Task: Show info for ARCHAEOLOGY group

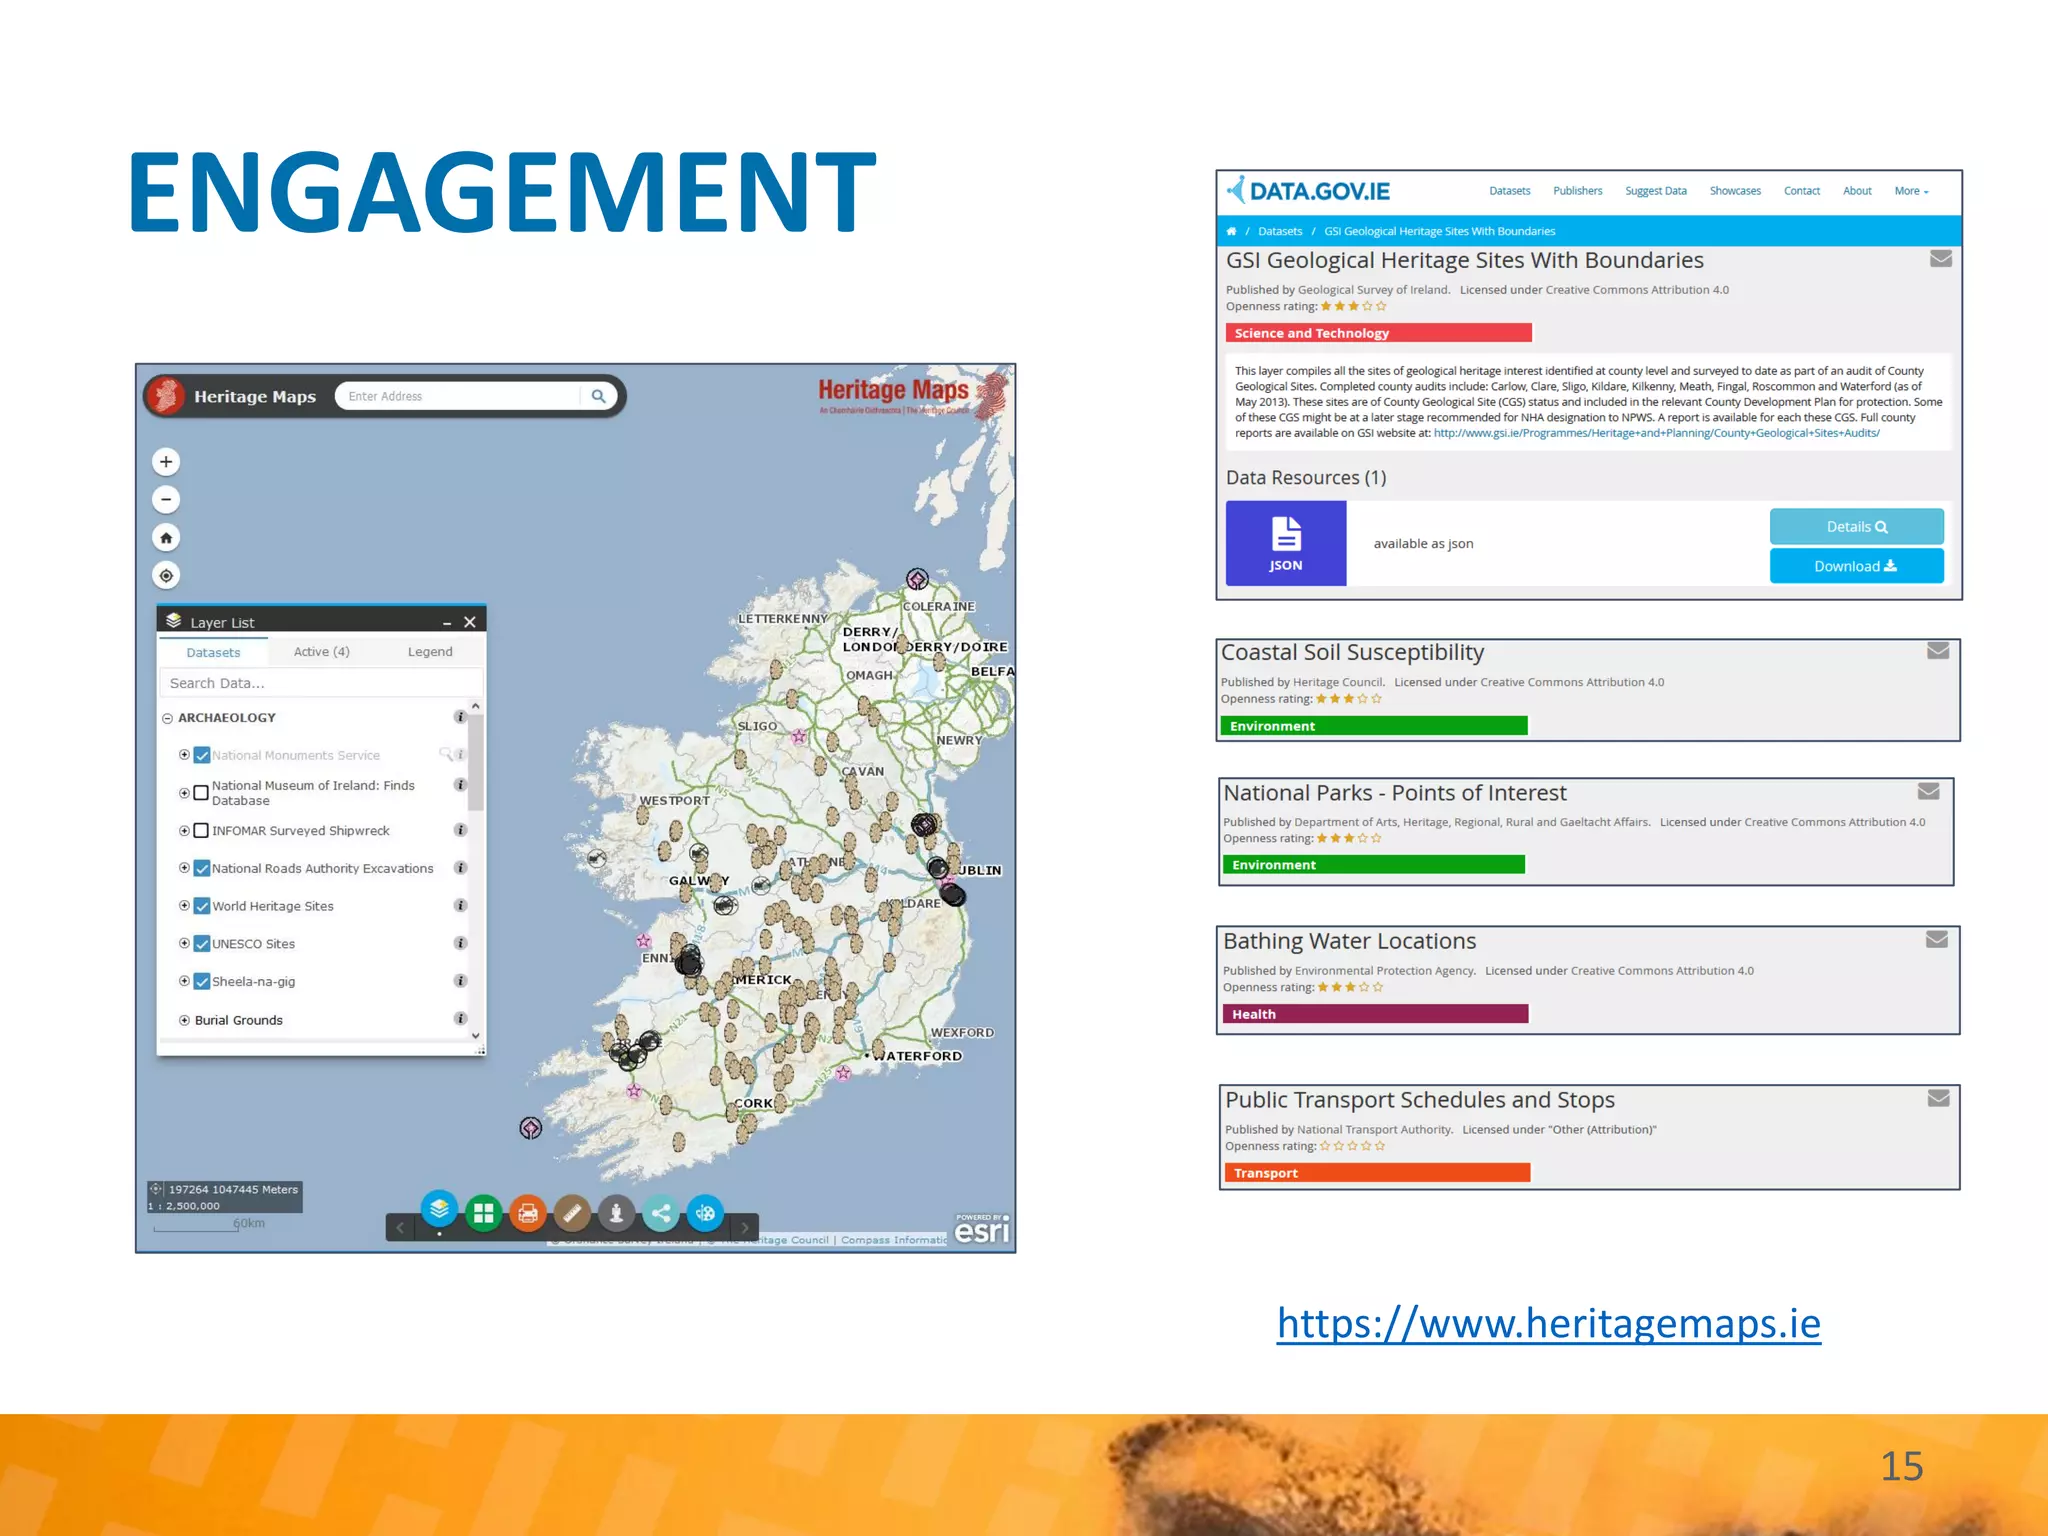Action: pyautogui.click(x=460, y=717)
